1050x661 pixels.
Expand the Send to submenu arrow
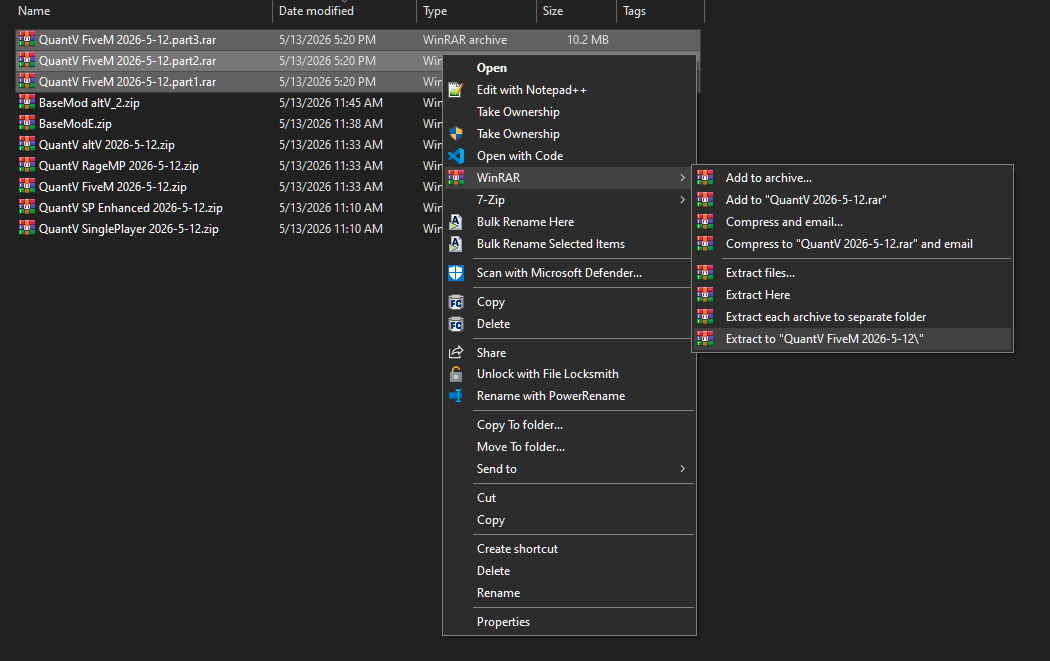[x=682, y=469]
